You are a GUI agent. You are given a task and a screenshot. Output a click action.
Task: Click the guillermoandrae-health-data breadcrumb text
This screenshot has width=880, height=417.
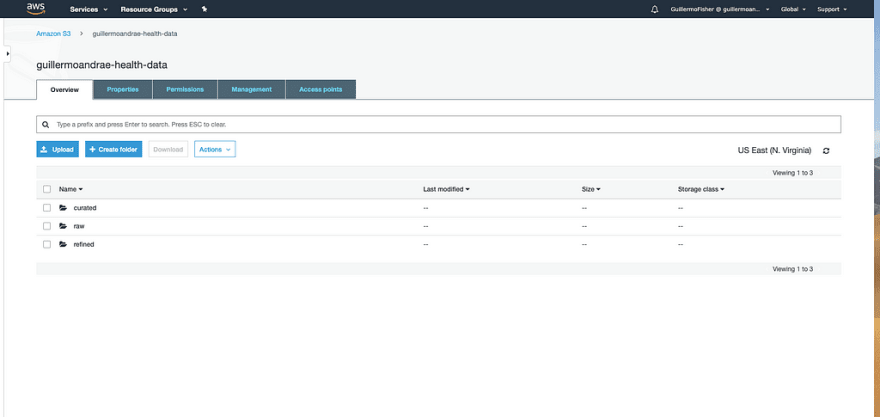pyautogui.click(x=135, y=34)
